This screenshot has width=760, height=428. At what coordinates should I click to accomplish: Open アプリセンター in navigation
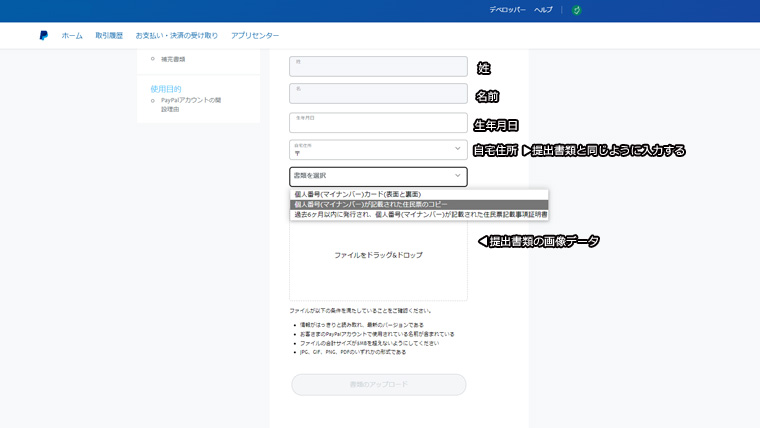click(255, 35)
